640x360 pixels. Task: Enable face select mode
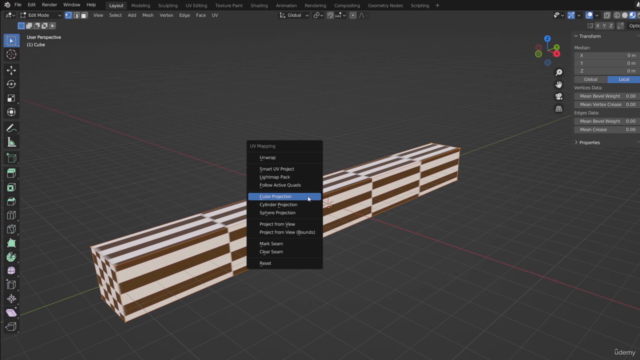pyautogui.click(x=84, y=15)
